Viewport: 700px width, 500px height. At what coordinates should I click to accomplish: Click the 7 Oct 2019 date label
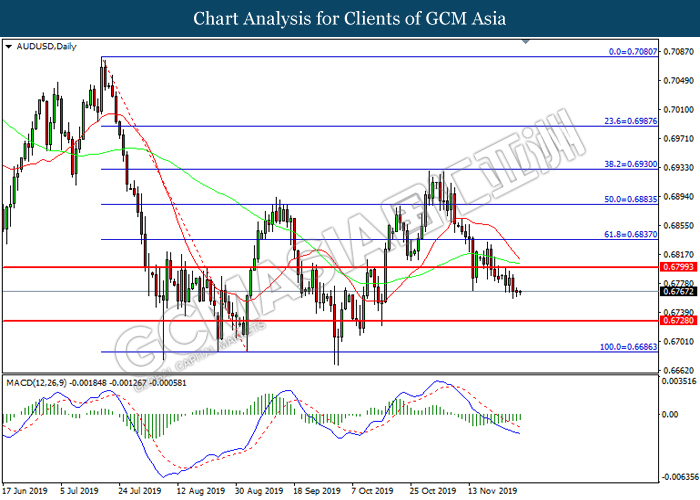(372, 491)
